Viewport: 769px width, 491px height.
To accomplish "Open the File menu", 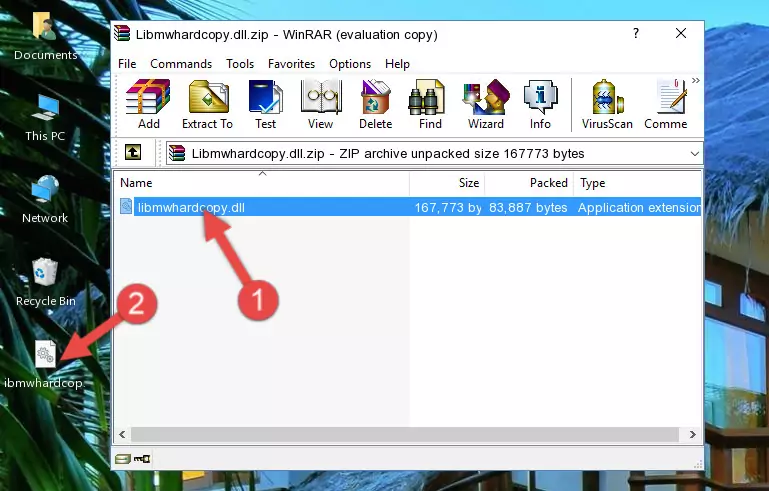I will click(127, 64).
